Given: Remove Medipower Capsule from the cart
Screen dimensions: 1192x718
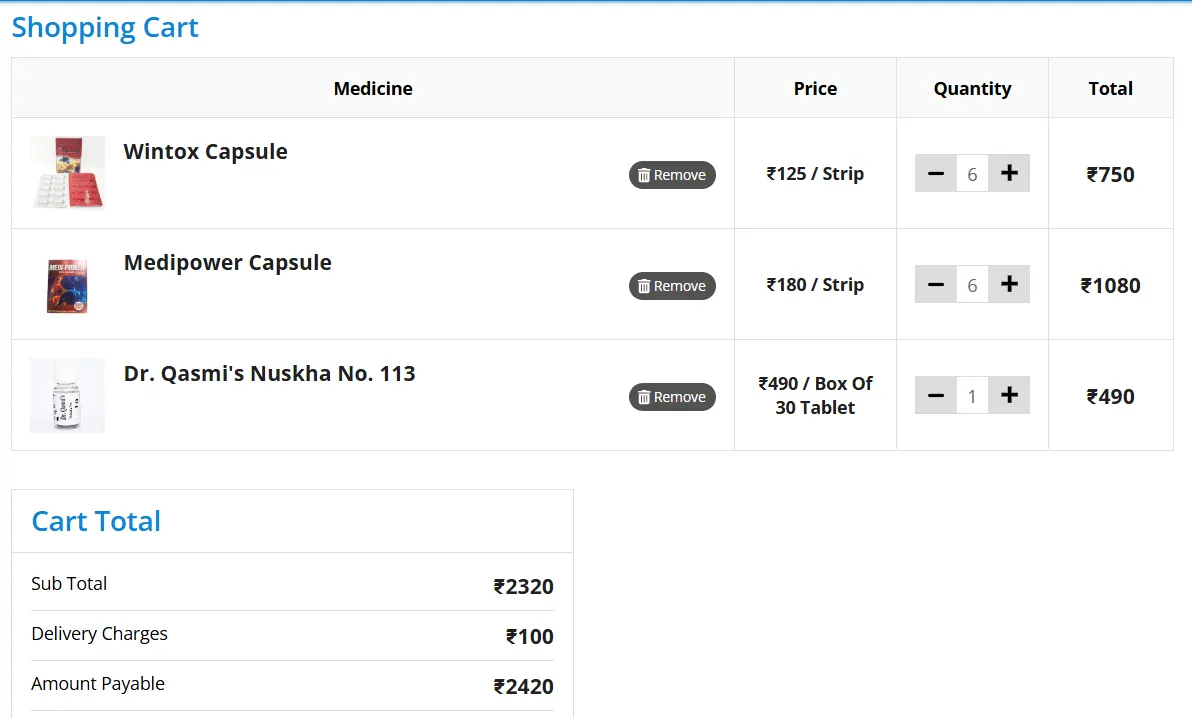Looking at the screenshot, I should click(x=672, y=286).
